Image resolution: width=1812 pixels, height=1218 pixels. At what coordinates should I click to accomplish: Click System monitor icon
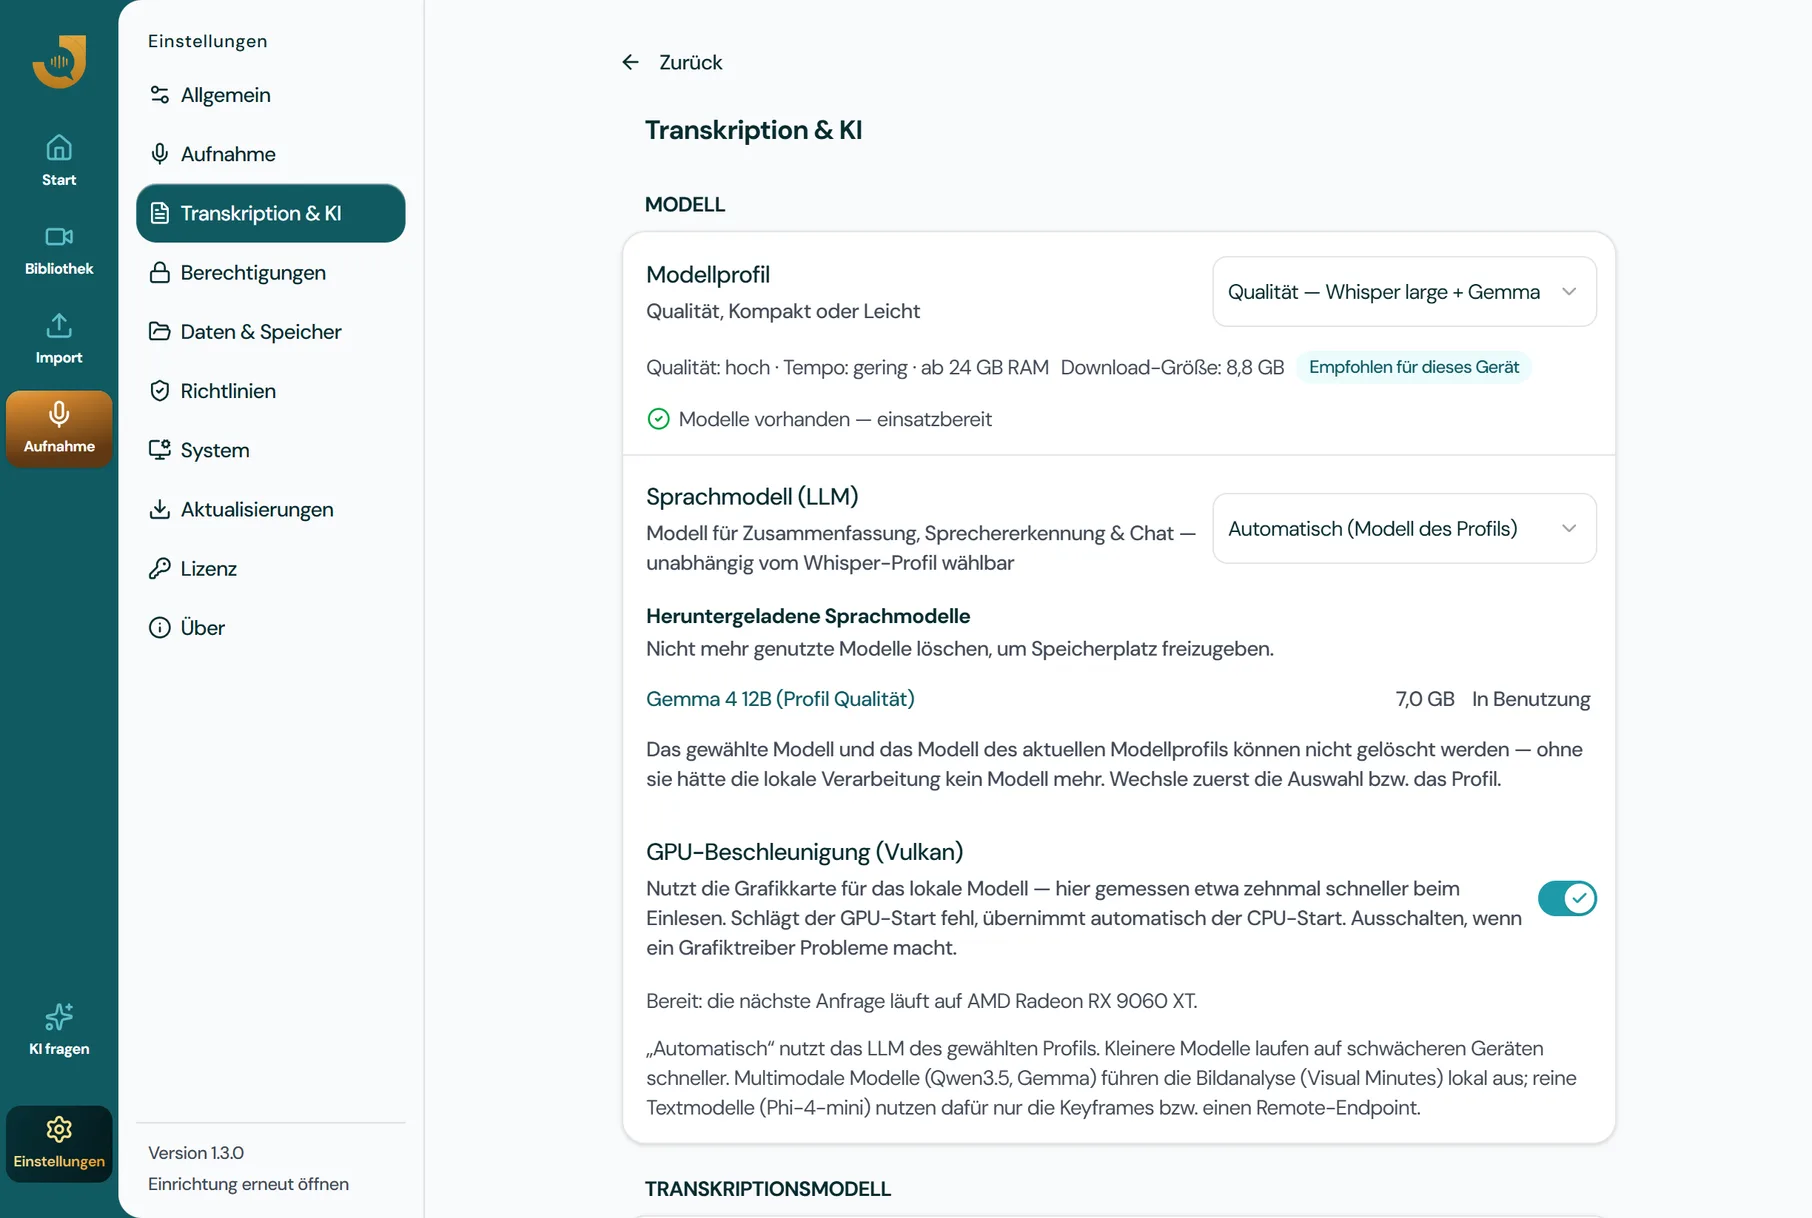tap(159, 450)
